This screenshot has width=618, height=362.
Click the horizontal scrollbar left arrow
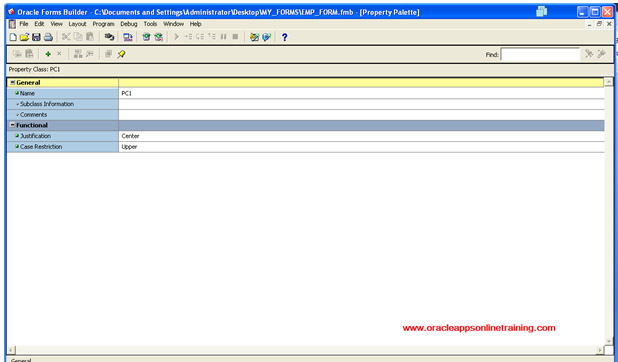11,350
